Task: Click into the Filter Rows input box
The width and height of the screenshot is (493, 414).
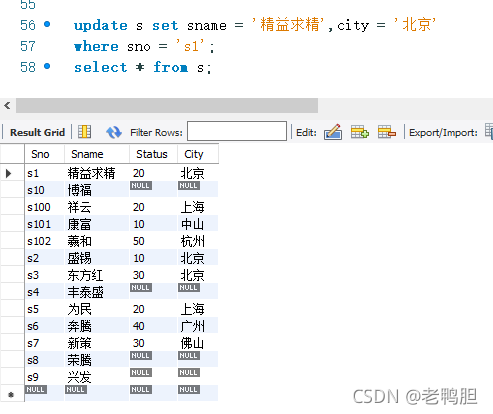Action: pyautogui.click(x=237, y=131)
